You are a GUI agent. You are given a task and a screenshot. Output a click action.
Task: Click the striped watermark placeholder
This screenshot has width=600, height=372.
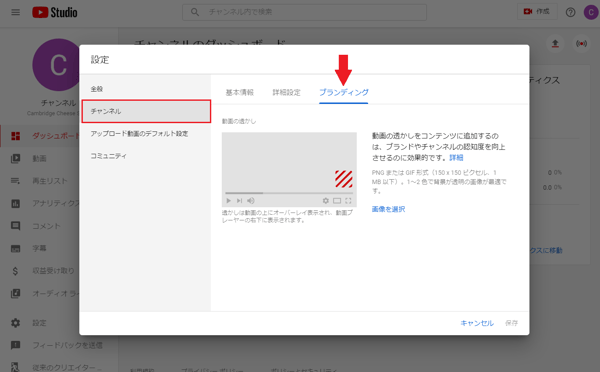click(344, 179)
